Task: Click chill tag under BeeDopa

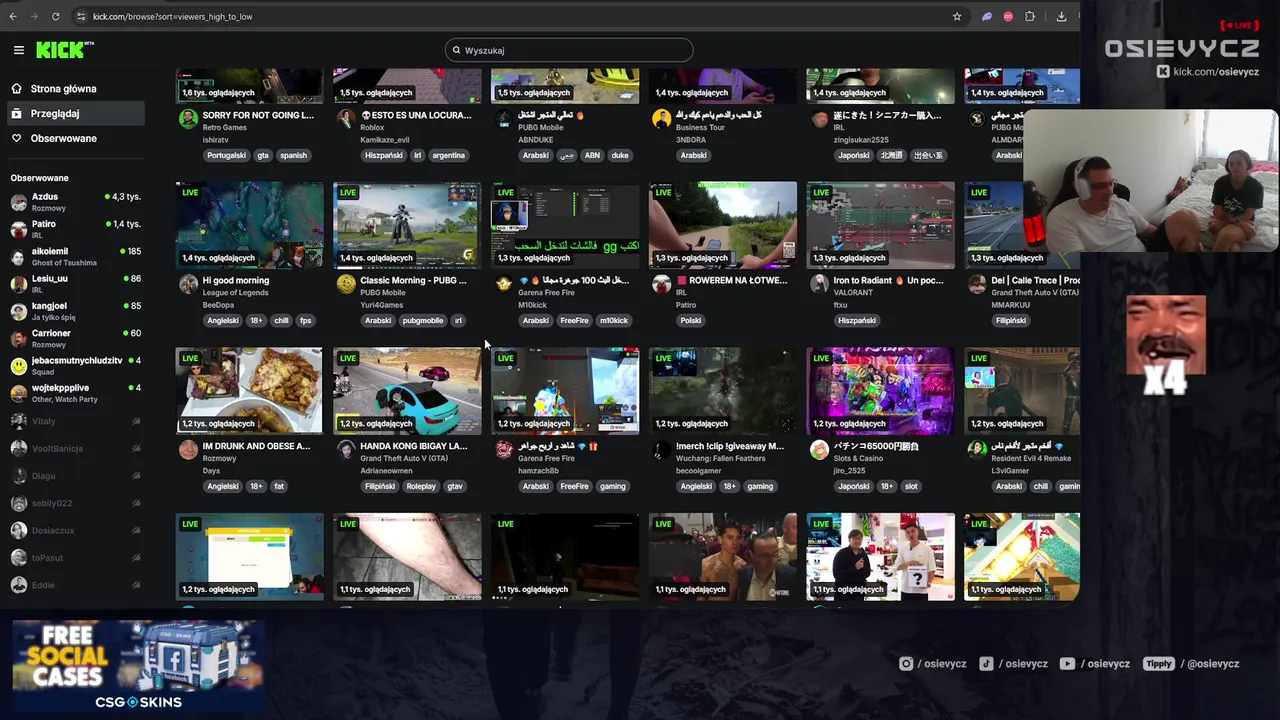Action: coord(282,321)
